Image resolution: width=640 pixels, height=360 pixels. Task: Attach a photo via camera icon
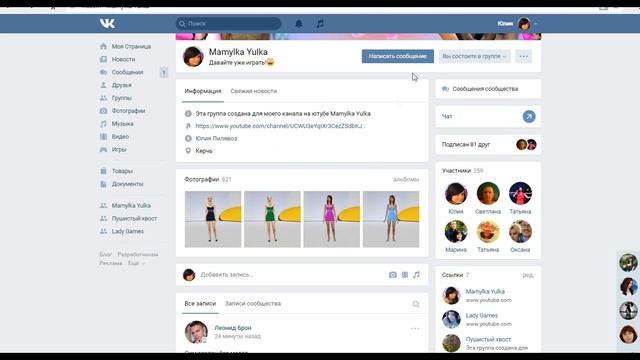(393, 275)
